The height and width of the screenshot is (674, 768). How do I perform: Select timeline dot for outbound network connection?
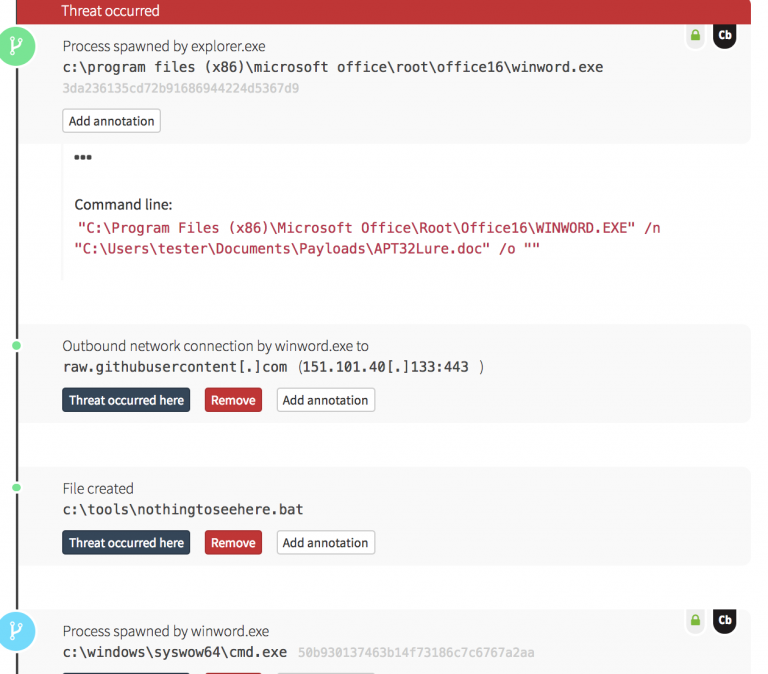[16, 345]
